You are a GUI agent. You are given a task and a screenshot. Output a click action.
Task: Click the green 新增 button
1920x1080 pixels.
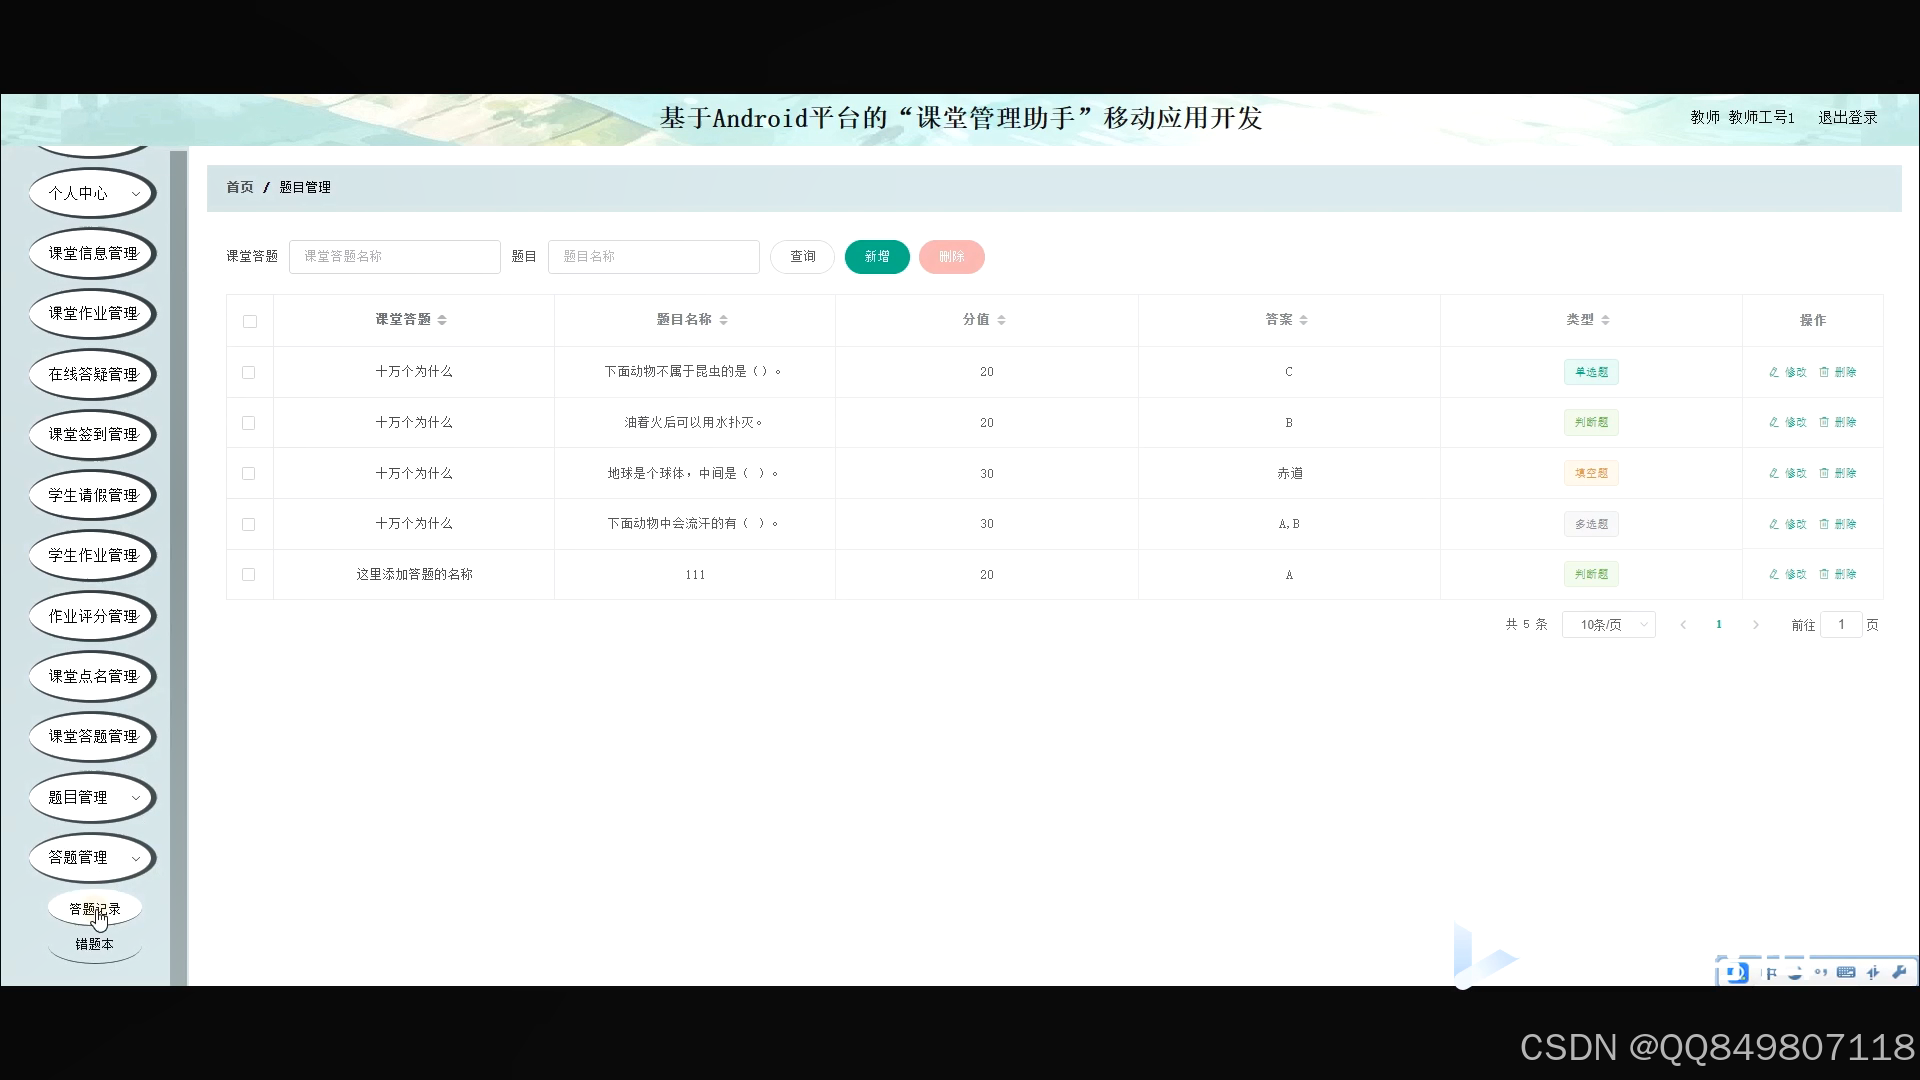876,257
